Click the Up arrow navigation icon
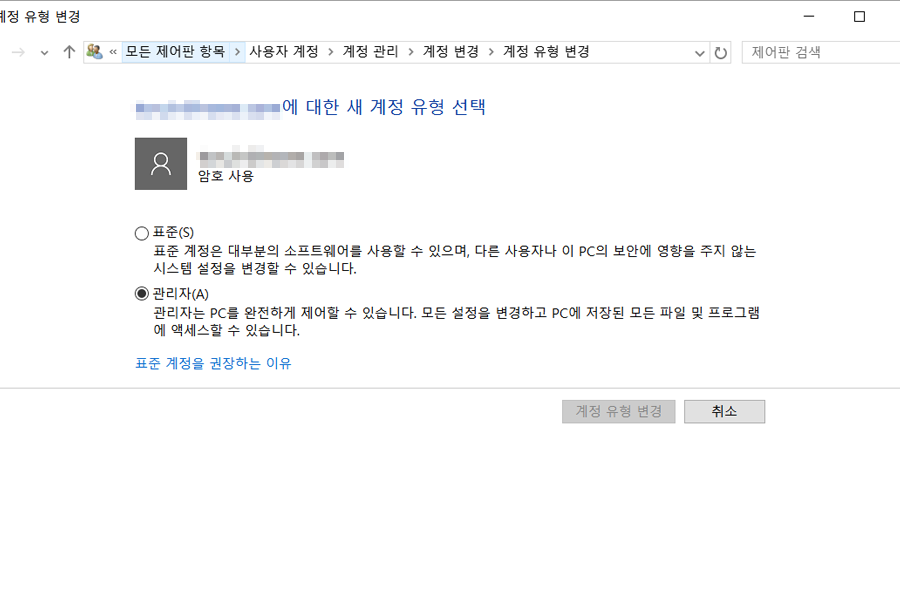 tap(69, 52)
